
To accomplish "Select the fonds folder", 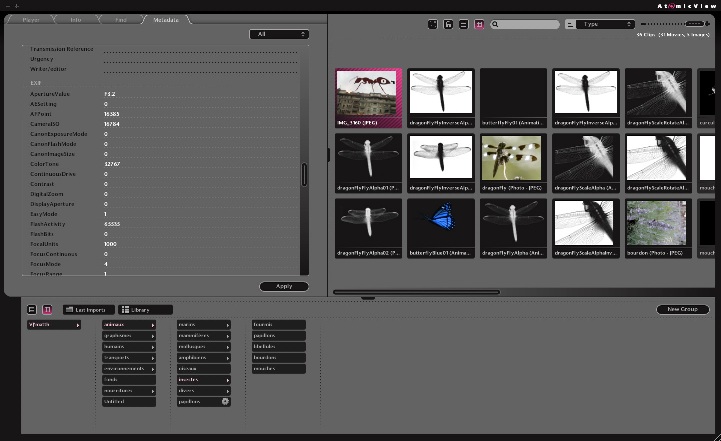I will tap(129, 380).
